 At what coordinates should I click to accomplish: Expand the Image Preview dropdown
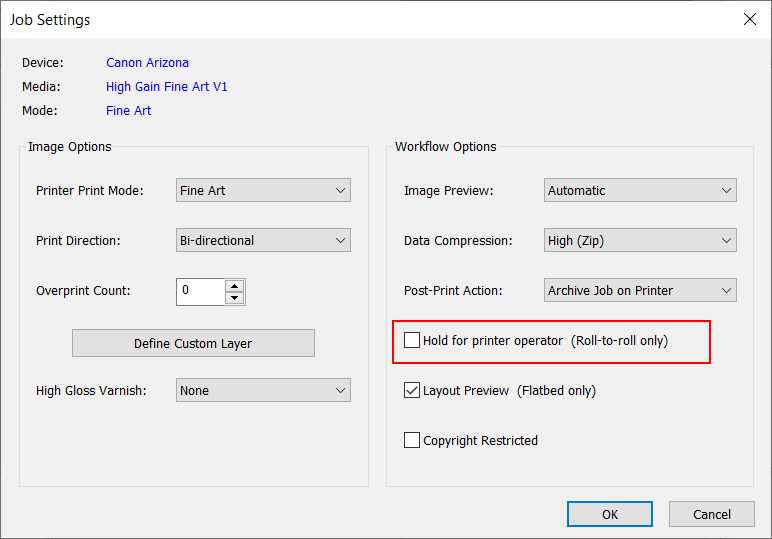pyautogui.click(x=640, y=191)
